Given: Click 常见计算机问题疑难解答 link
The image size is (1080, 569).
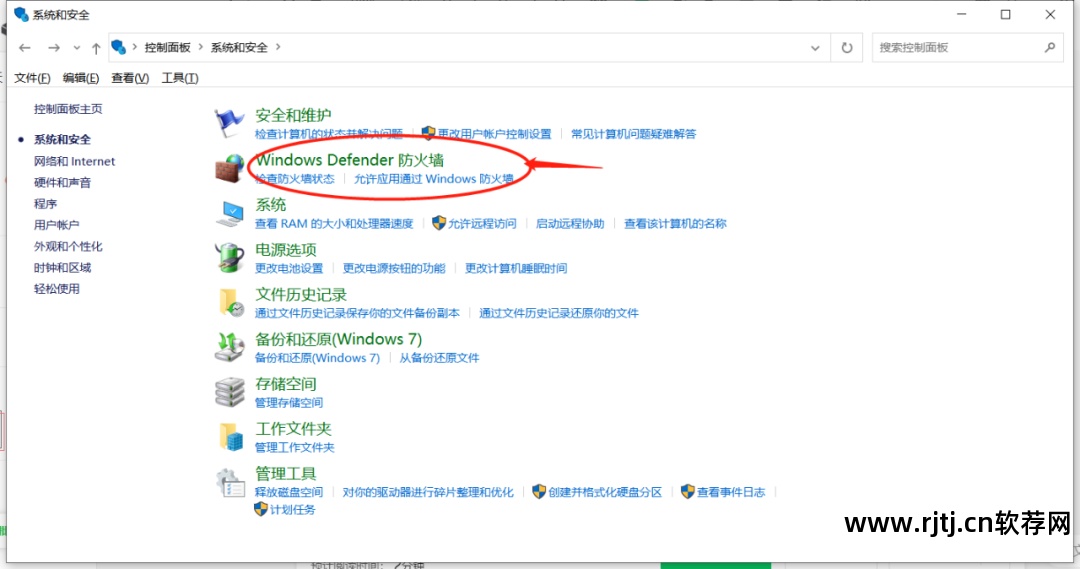Looking at the screenshot, I should tap(634, 134).
